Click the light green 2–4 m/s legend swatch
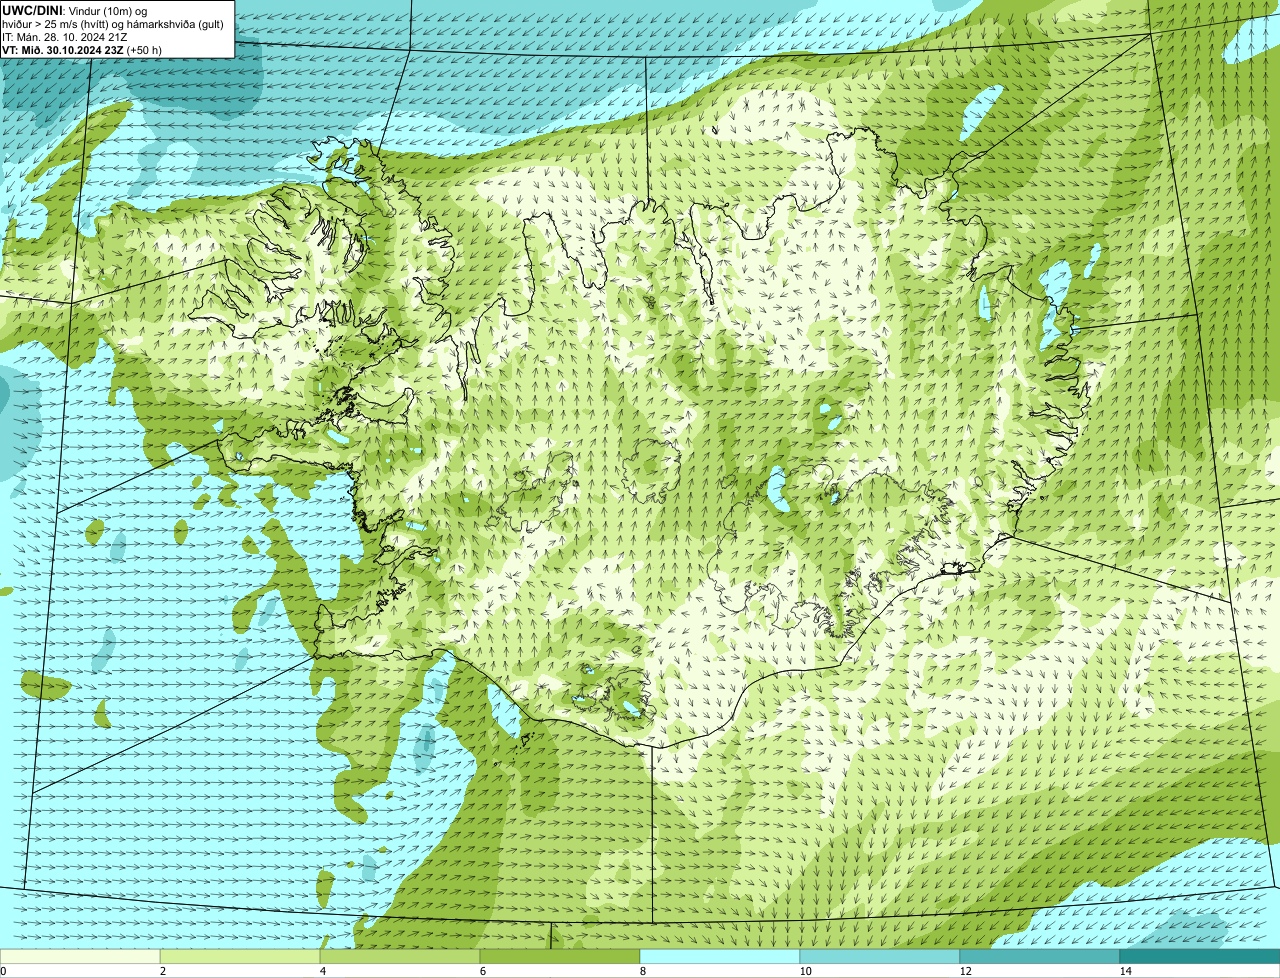 [240, 956]
